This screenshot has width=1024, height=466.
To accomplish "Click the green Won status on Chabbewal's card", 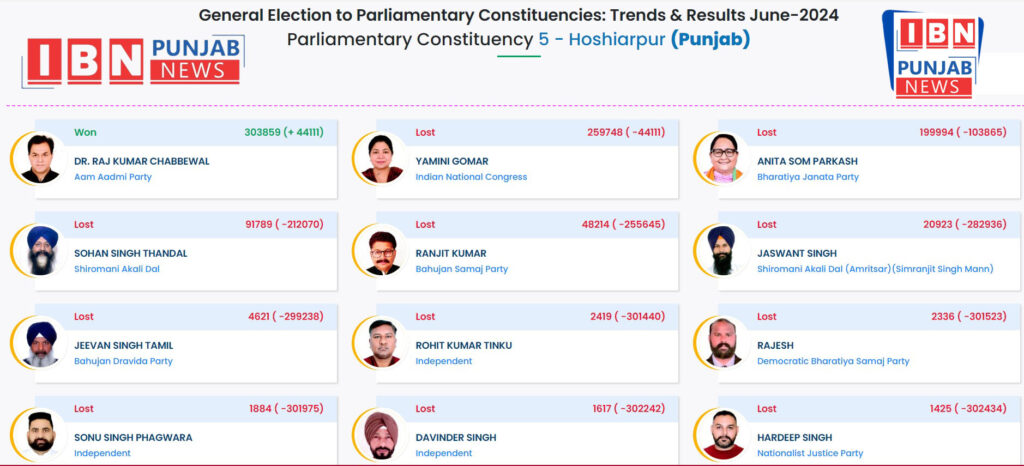I will coord(85,132).
